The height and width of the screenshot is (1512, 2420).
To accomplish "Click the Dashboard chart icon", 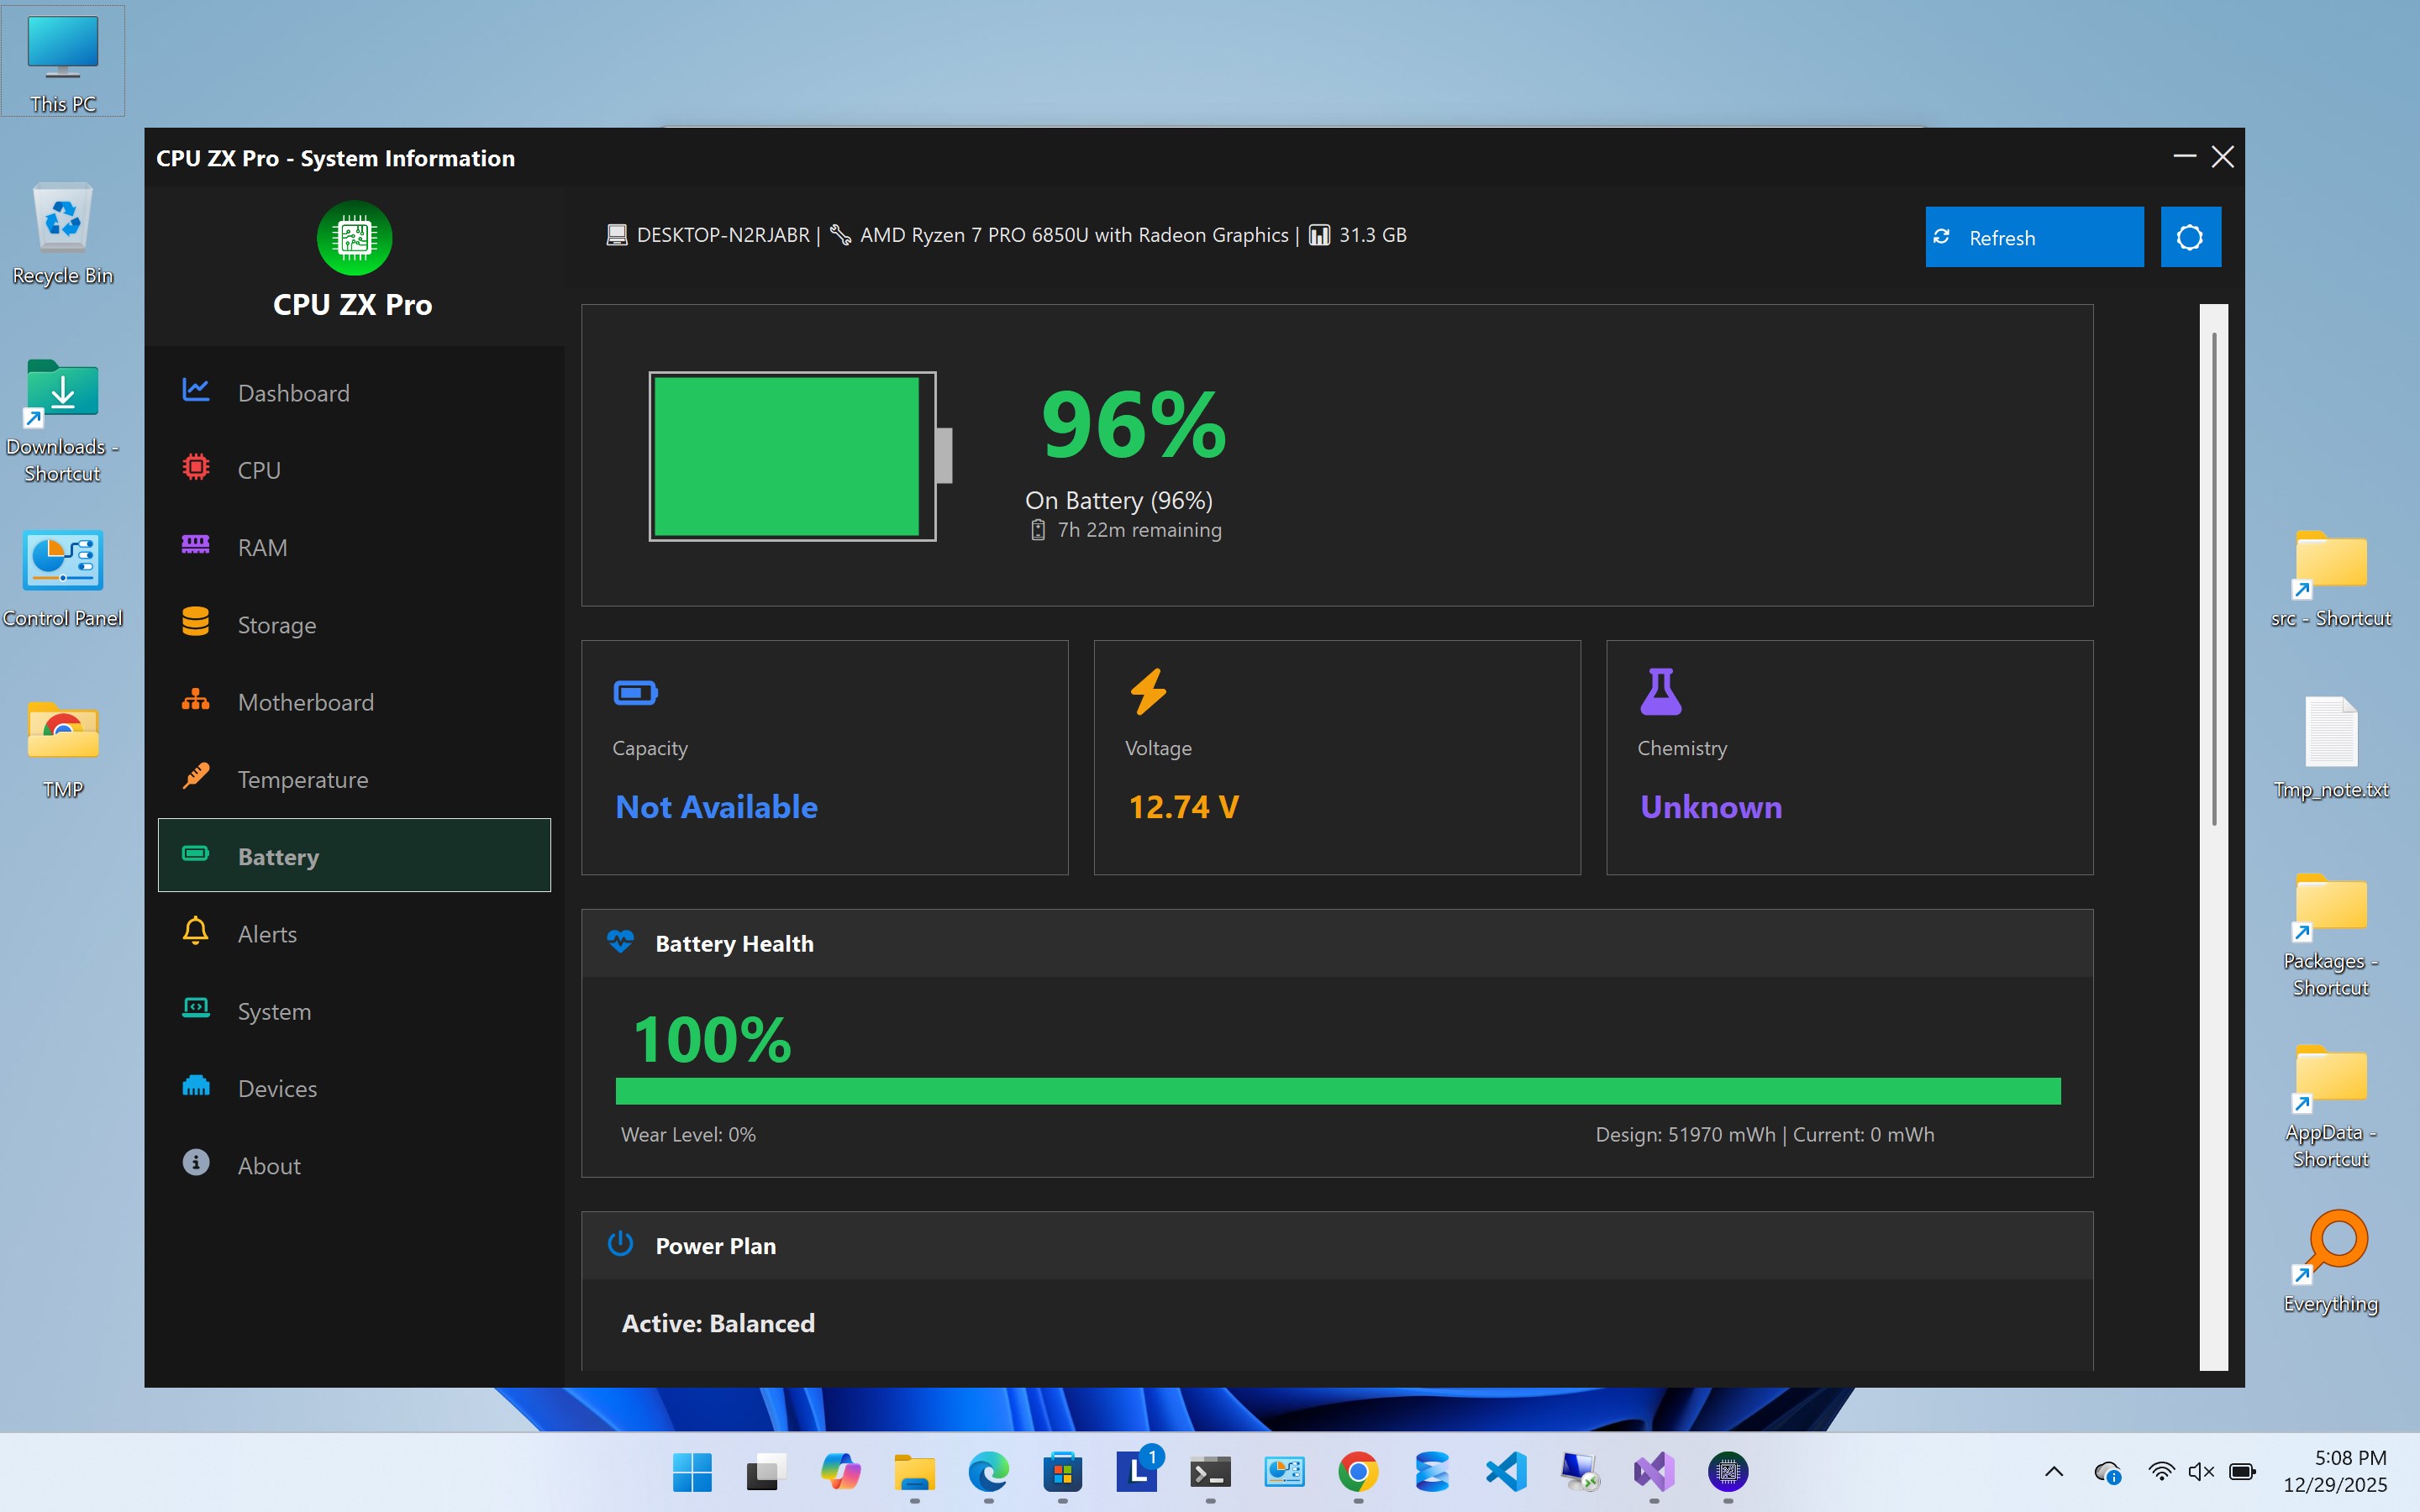I will point(196,390).
